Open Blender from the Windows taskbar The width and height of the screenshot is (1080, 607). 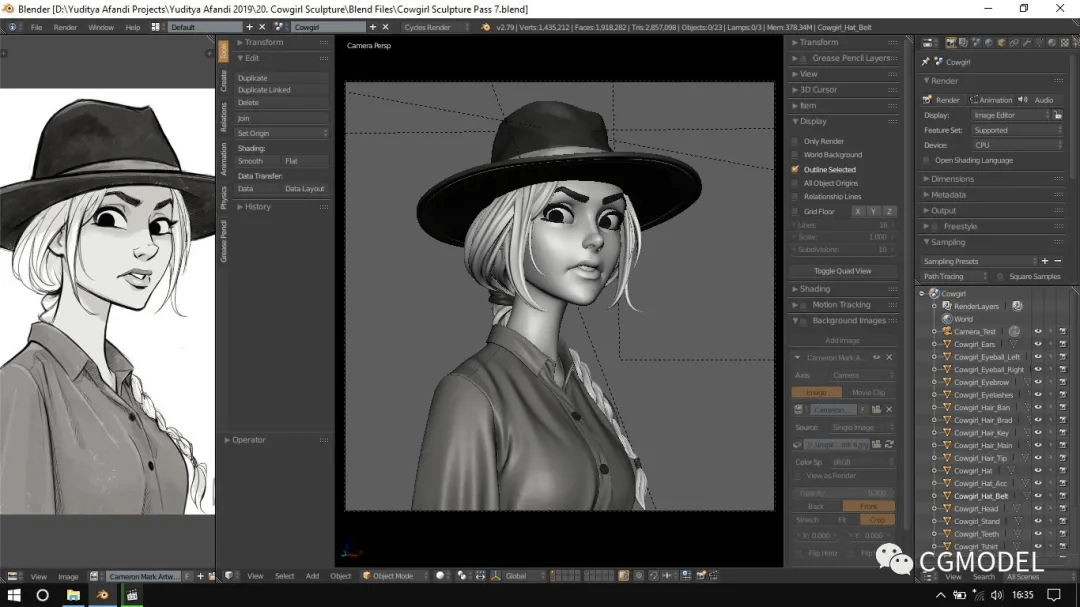point(103,595)
